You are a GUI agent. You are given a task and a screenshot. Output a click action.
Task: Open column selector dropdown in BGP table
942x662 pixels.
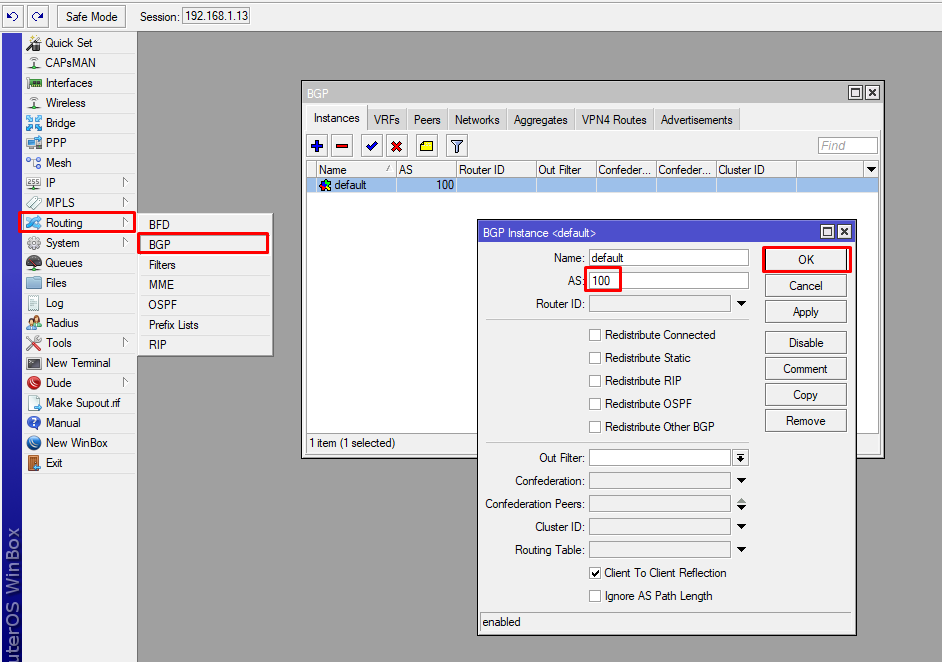[x=871, y=169]
